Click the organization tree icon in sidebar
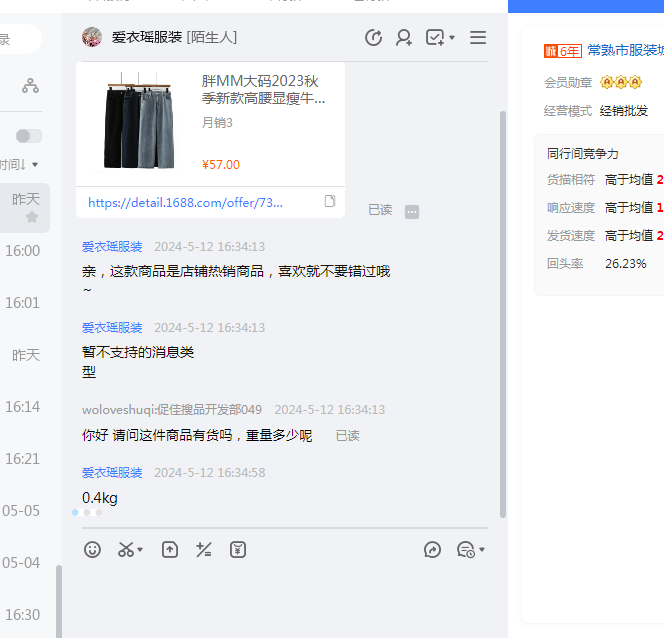The image size is (664, 638). point(30,86)
